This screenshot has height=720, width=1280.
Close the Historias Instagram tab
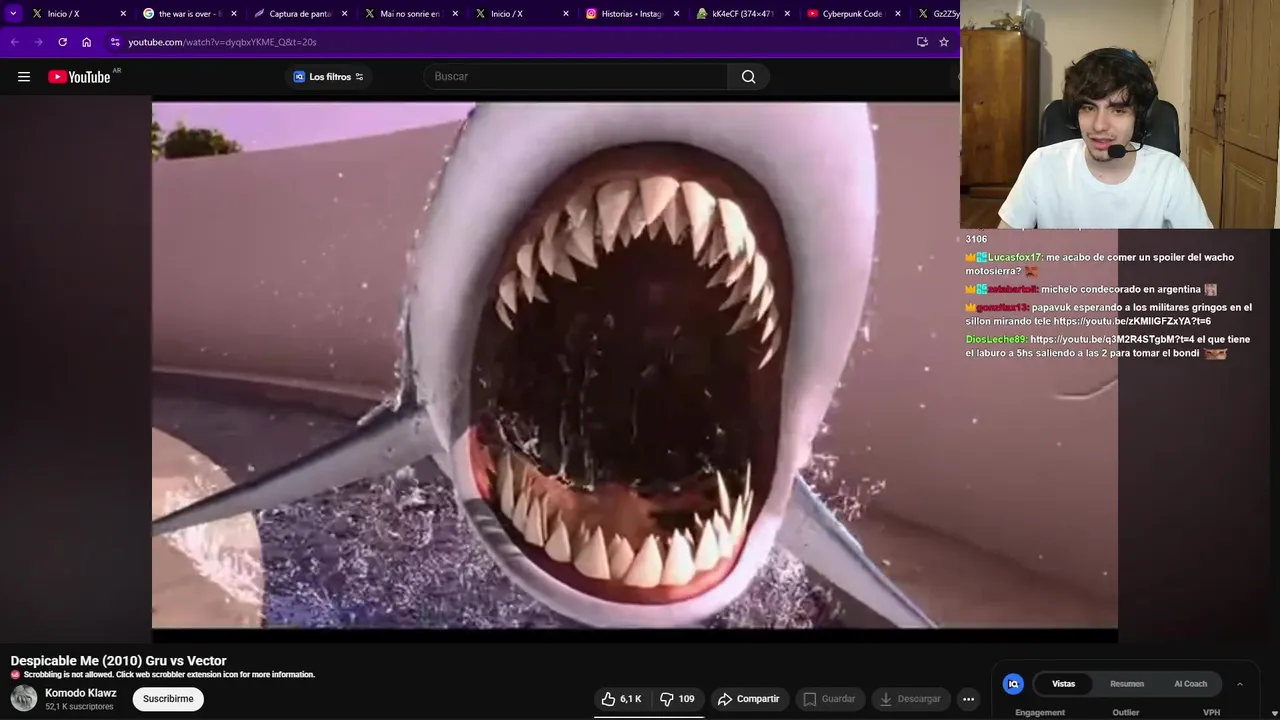[676, 14]
